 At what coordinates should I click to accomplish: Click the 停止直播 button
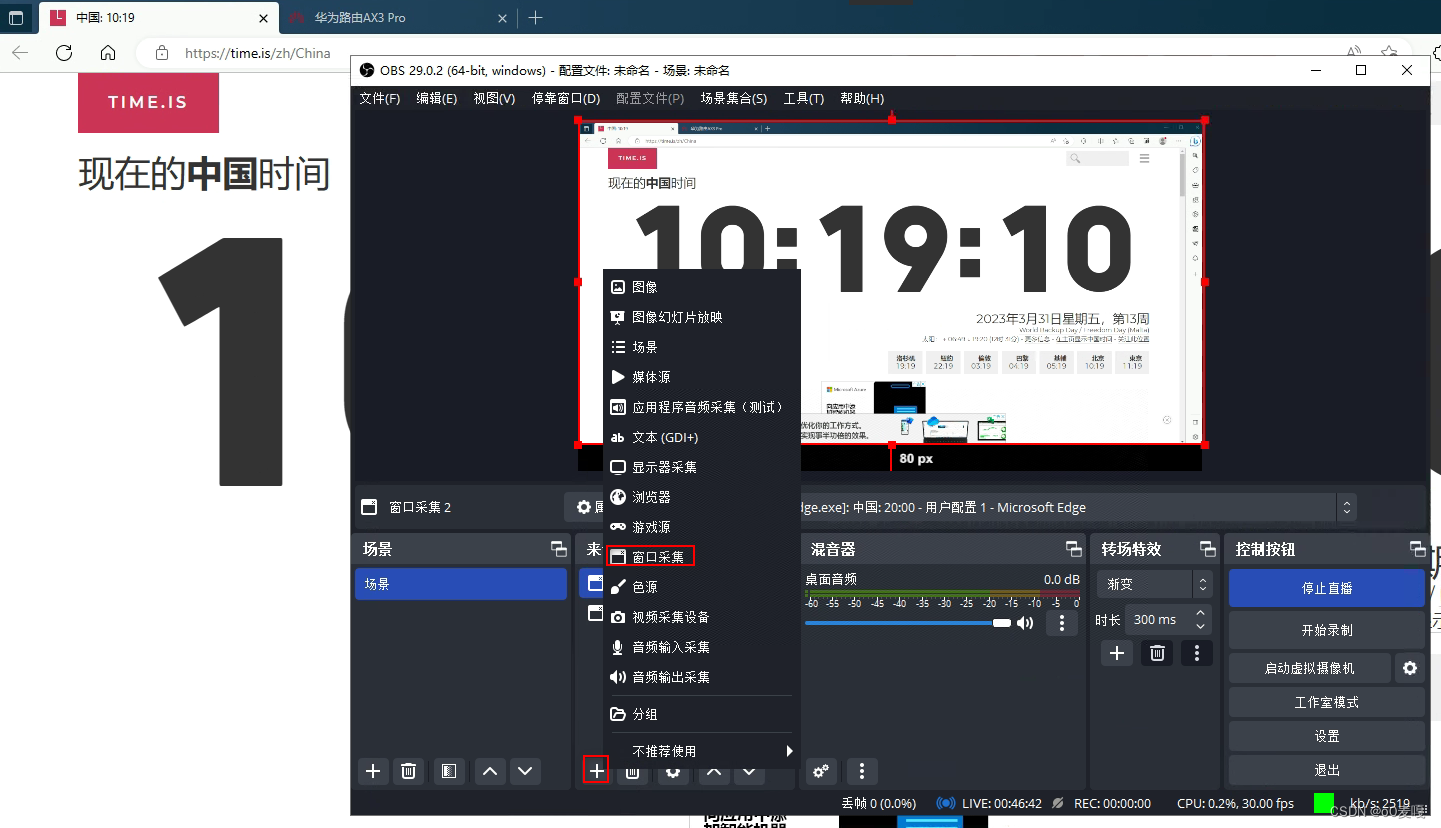pyautogui.click(x=1326, y=588)
